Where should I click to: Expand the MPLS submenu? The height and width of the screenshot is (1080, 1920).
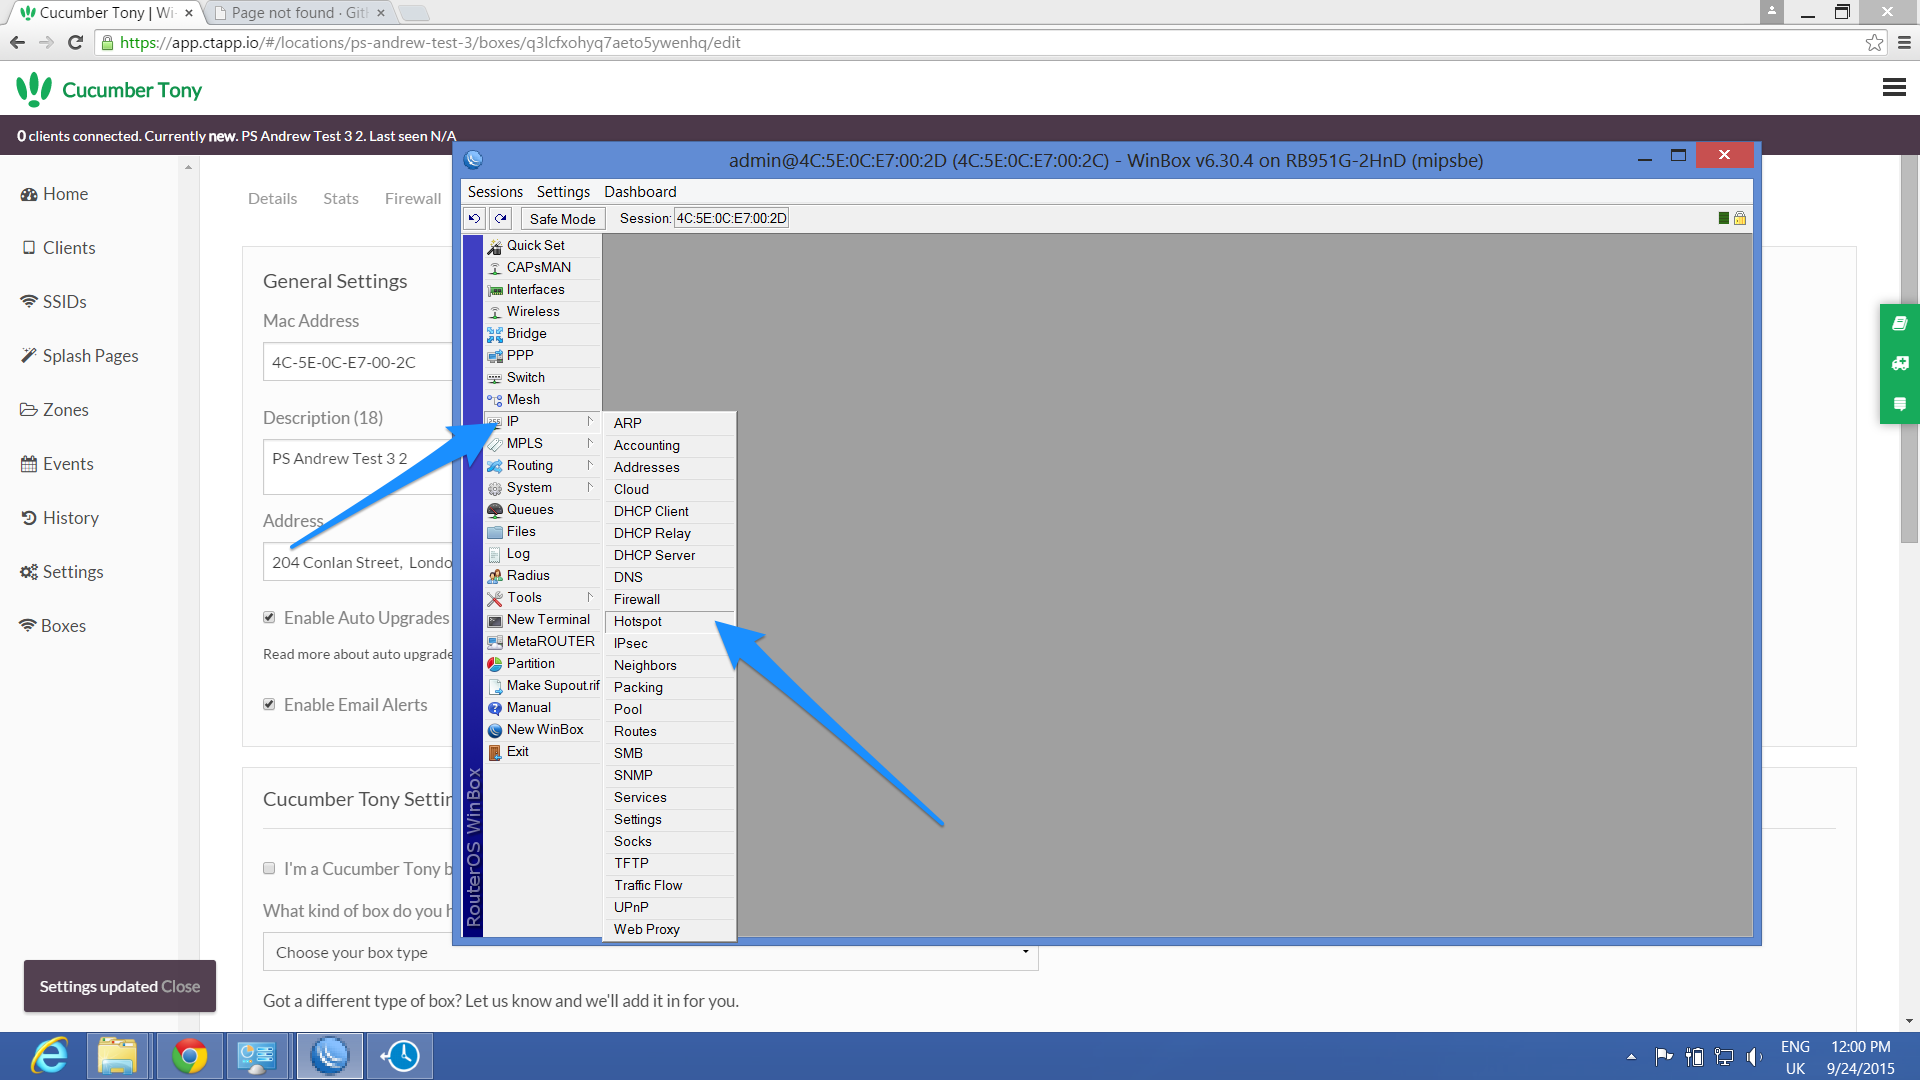(543, 443)
